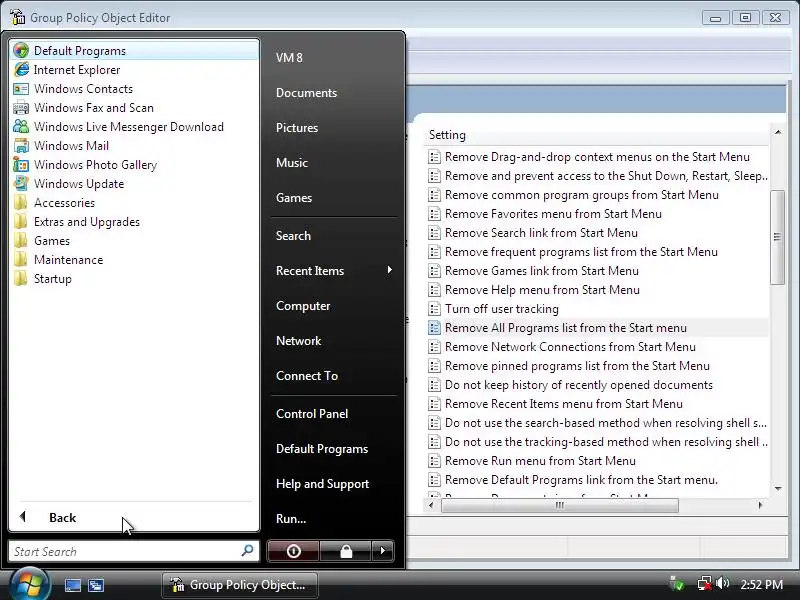800x600 pixels.
Task: Click the policy icon beside Remove Help menu
Action: [434, 290]
